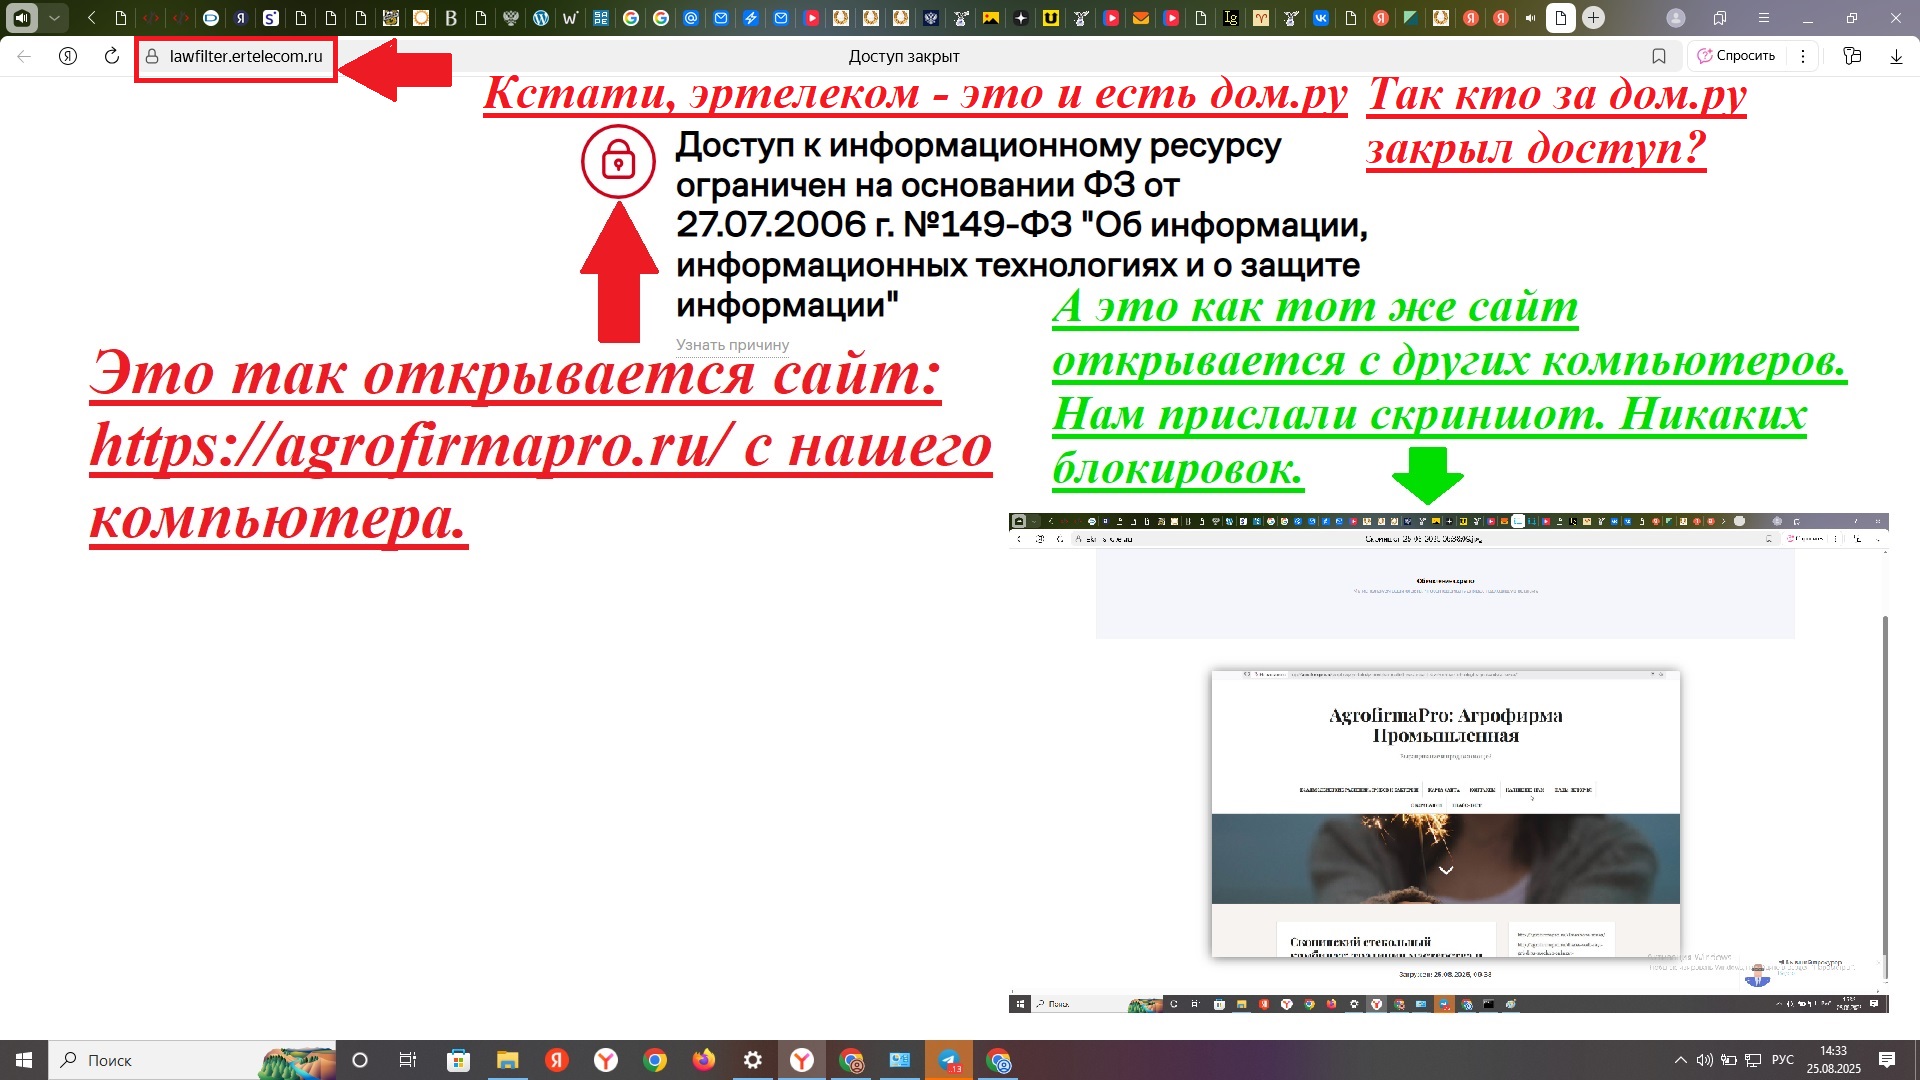
Task: Switch to the green triangle tab
Action: (x=1411, y=18)
